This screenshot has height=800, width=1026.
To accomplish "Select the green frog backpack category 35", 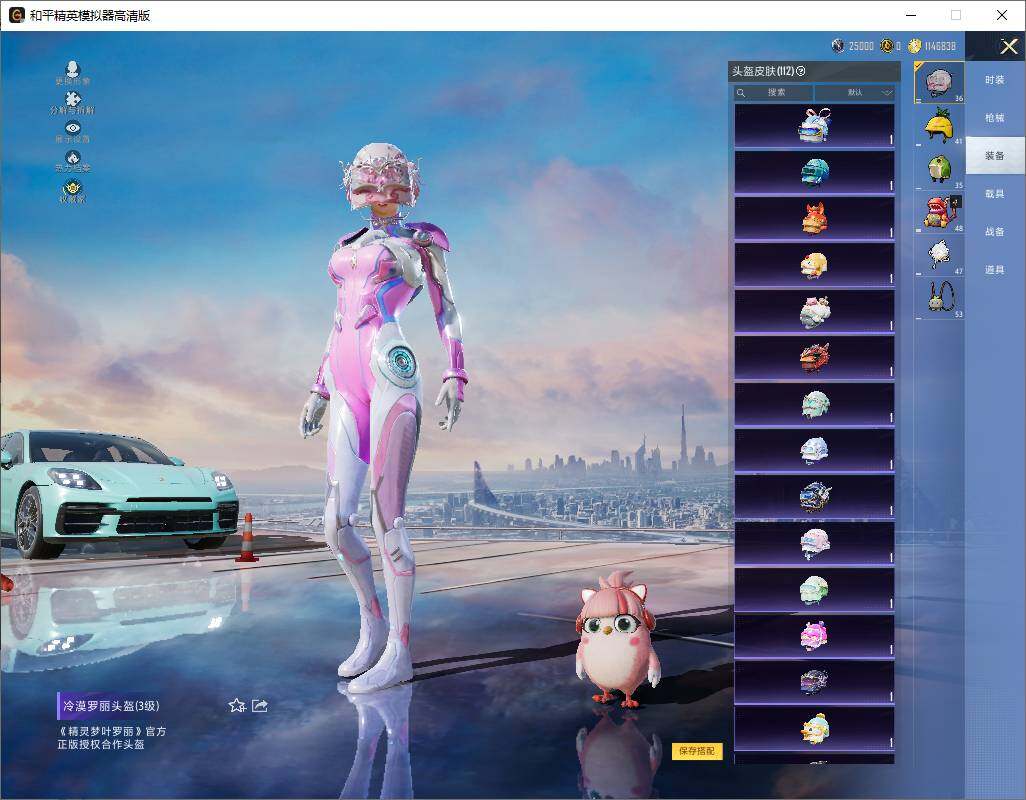I will click(939, 169).
